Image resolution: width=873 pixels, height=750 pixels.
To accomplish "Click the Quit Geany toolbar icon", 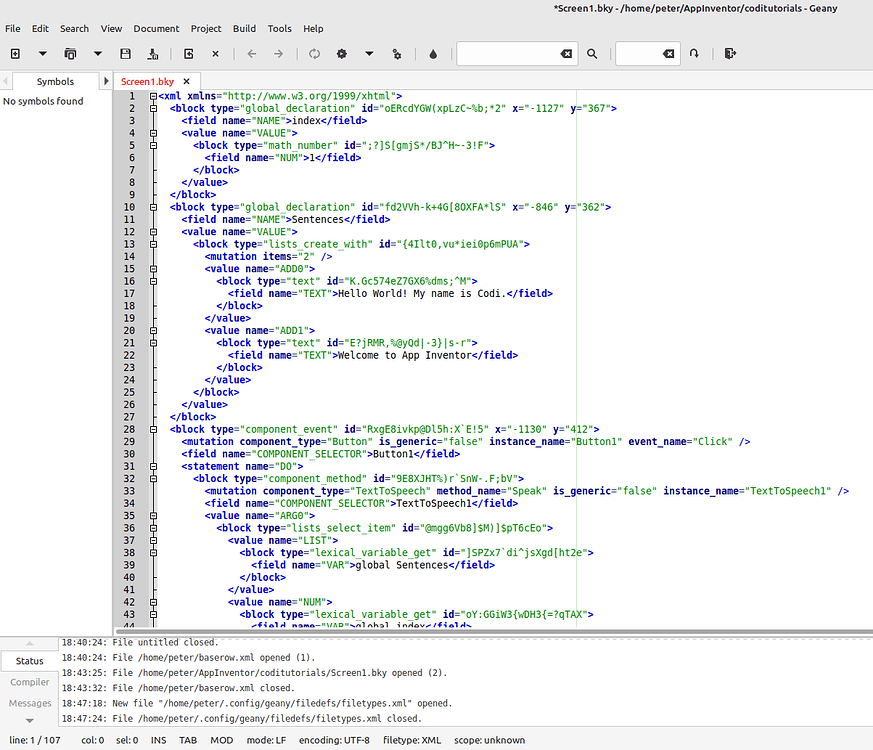I will (730, 53).
